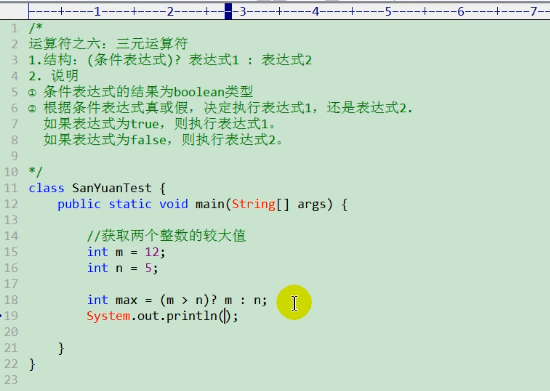Click line number 23 in the gutter

pyautogui.click(x=11, y=380)
